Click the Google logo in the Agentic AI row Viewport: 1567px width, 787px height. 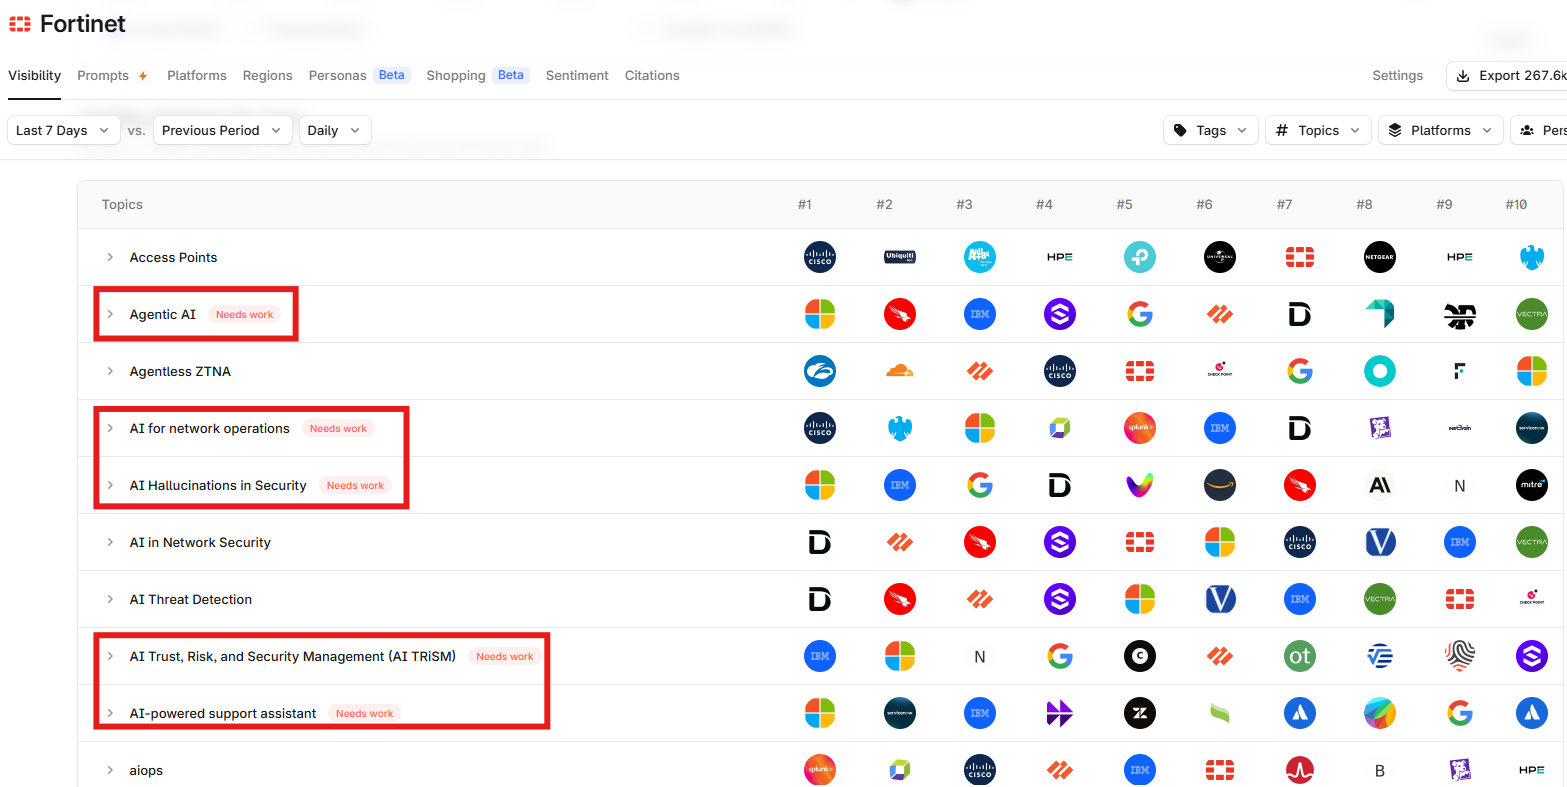1140,314
